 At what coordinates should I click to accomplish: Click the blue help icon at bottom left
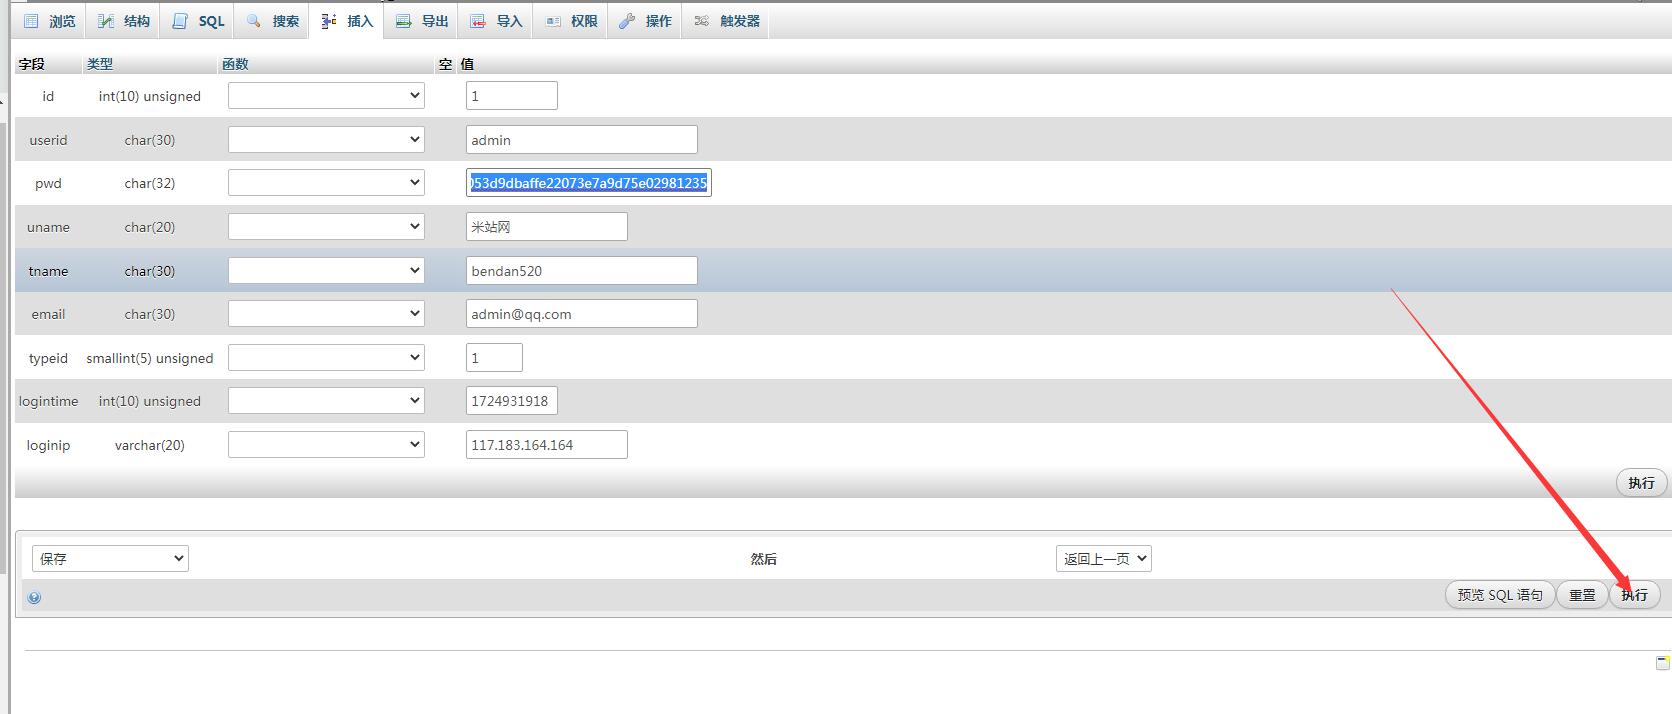coord(34,598)
